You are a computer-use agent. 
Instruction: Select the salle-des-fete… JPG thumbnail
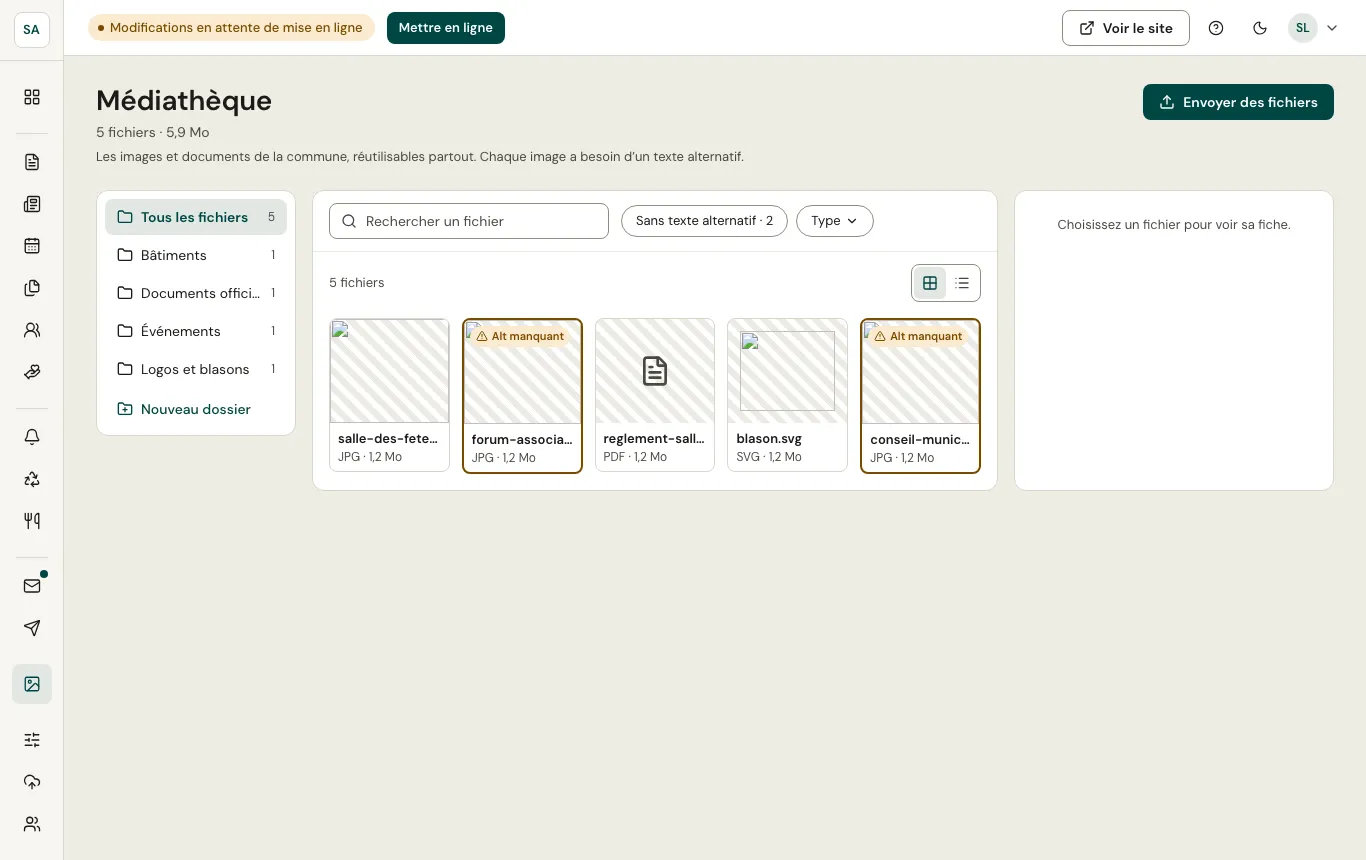click(389, 395)
